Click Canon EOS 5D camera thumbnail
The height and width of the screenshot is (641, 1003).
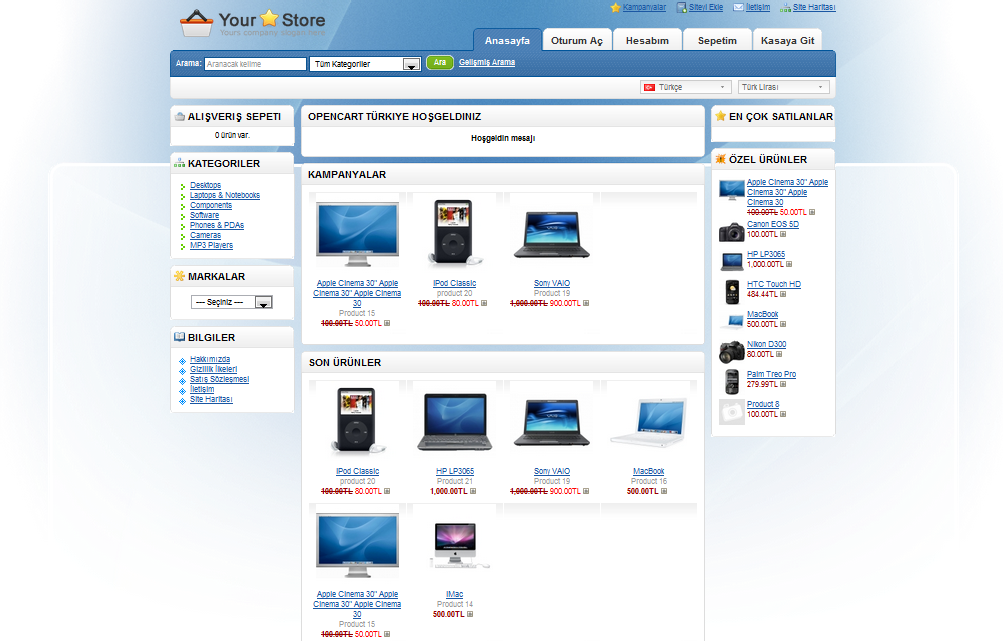pos(731,232)
